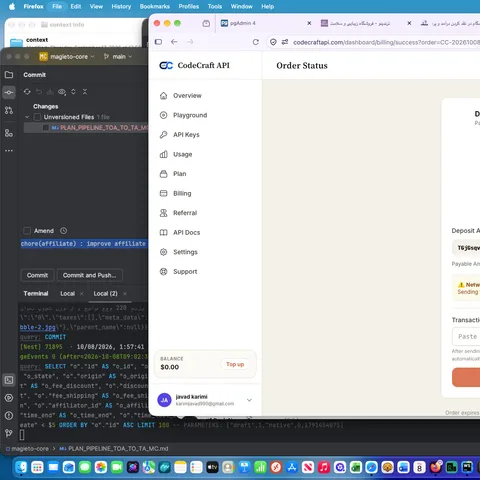Open App Store from the Dock
Viewport: 480px width, 480px height.
click(x=292, y=467)
